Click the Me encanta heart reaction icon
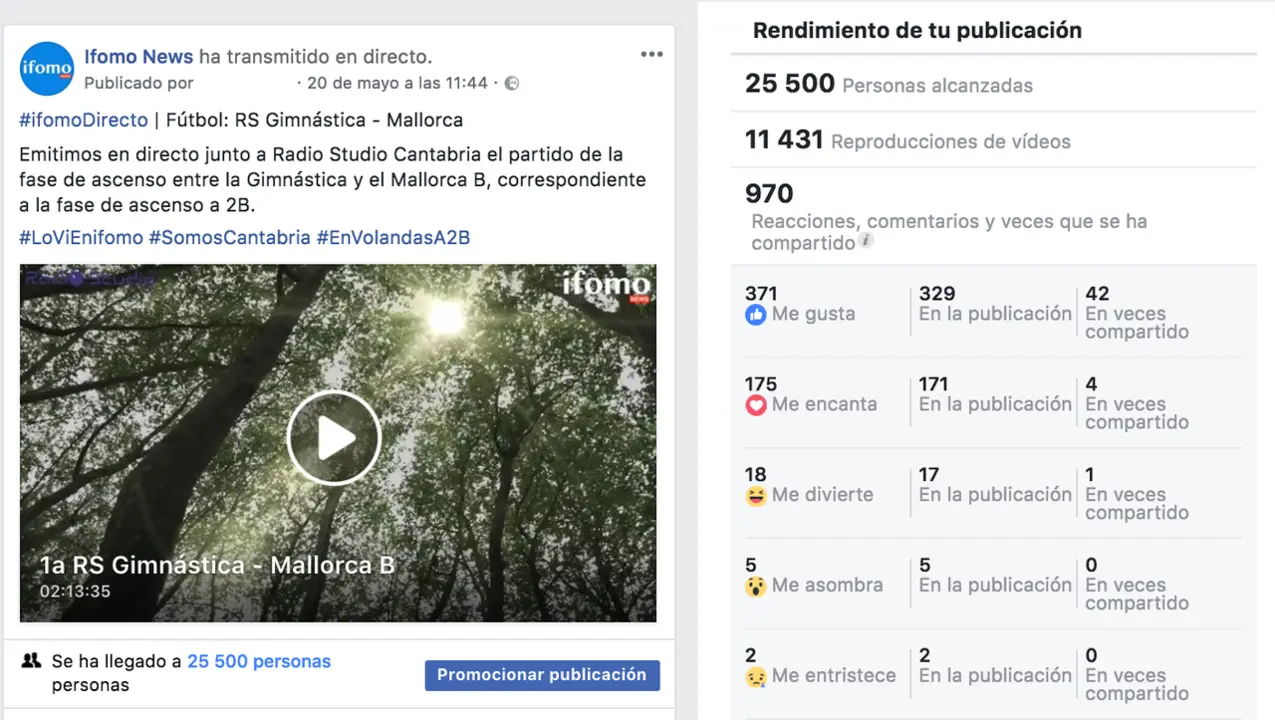1275x720 pixels. click(756, 405)
